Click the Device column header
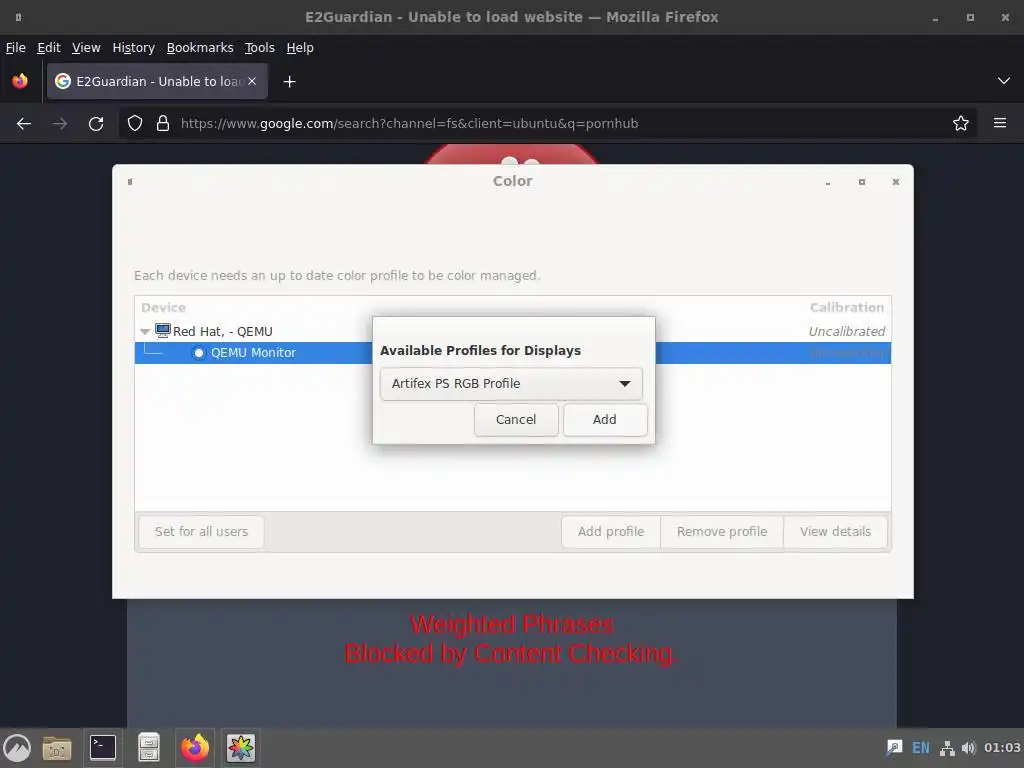 163,308
